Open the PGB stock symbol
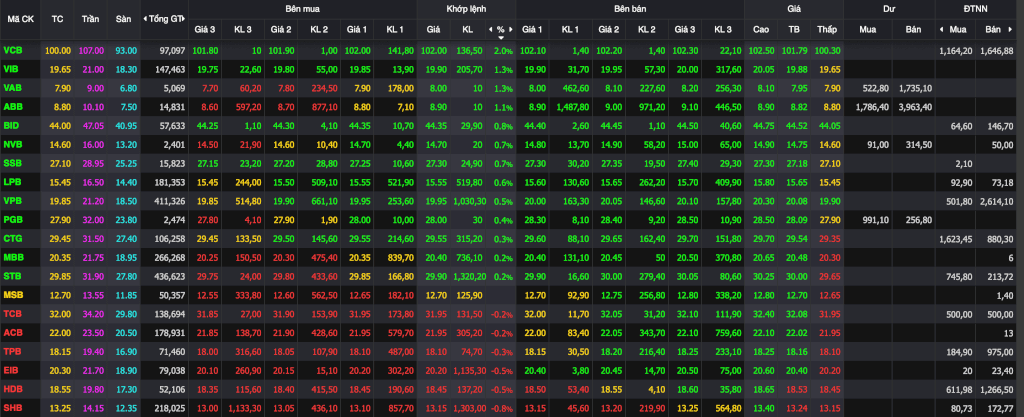Screen dimensions: 1024x417 (12, 221)
